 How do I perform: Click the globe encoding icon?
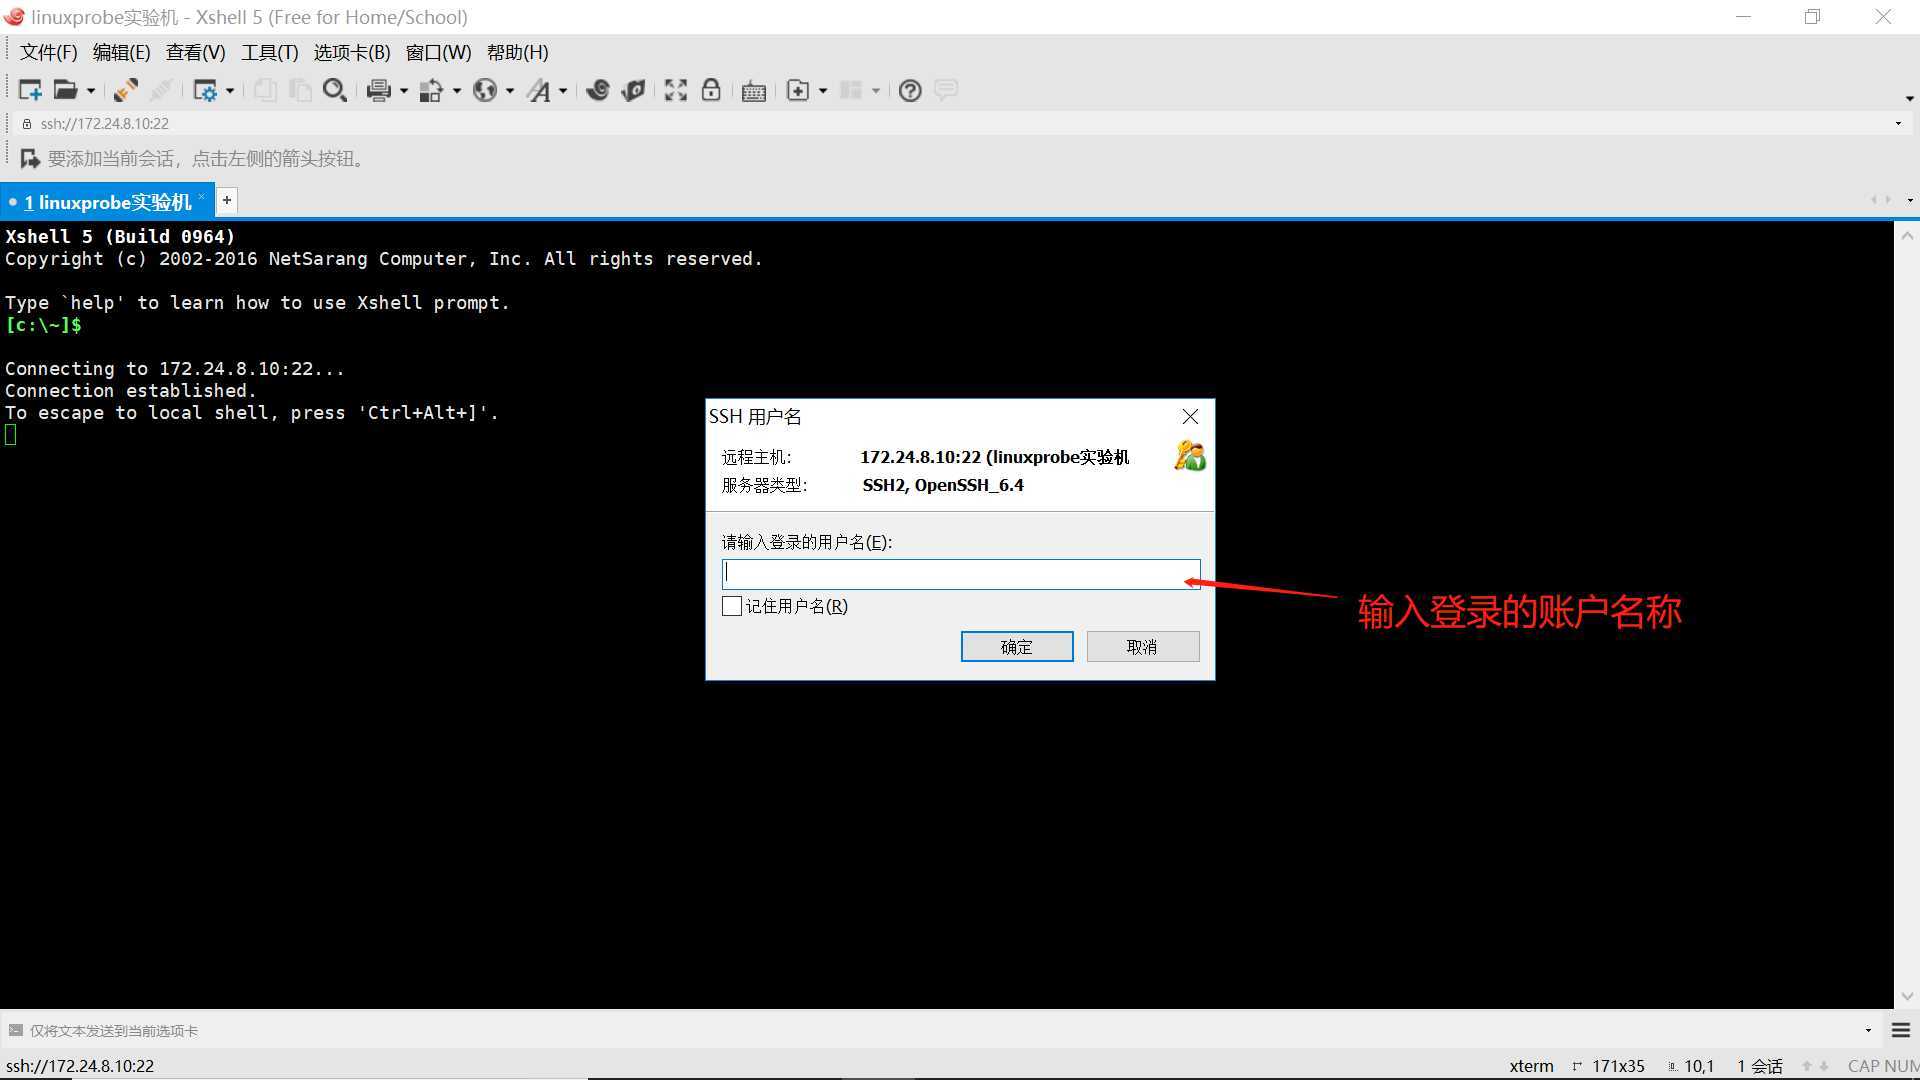pos(485,90)
